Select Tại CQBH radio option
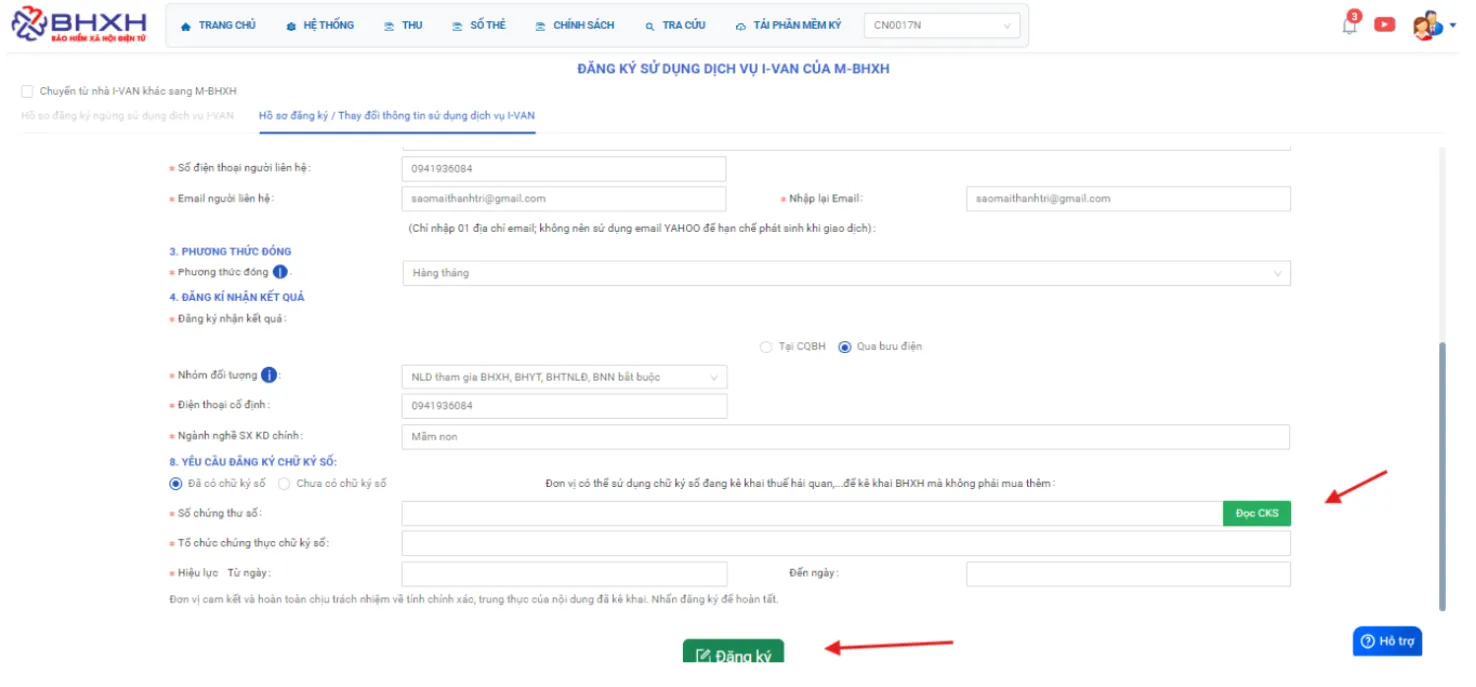 tap(766, 347)
